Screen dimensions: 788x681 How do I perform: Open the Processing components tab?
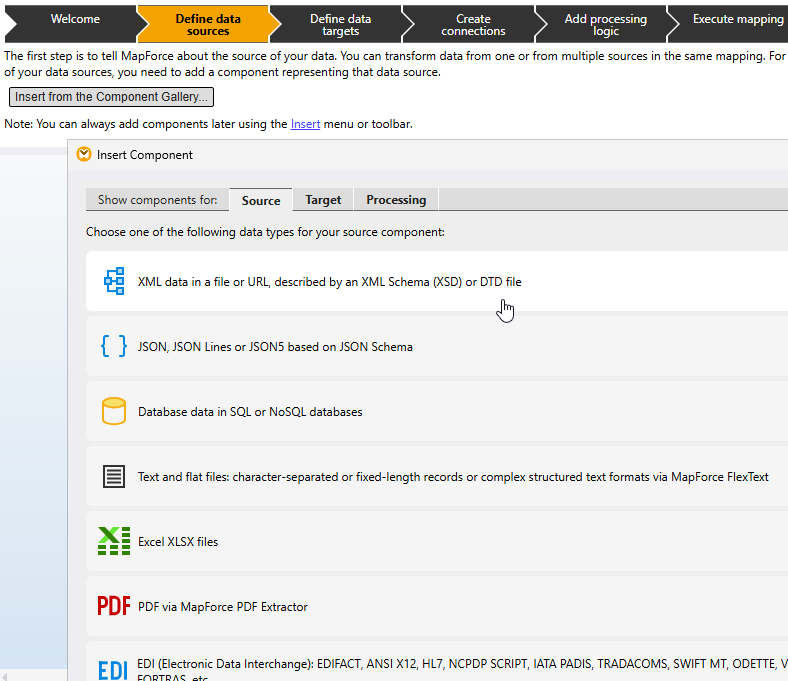(396, 200)
